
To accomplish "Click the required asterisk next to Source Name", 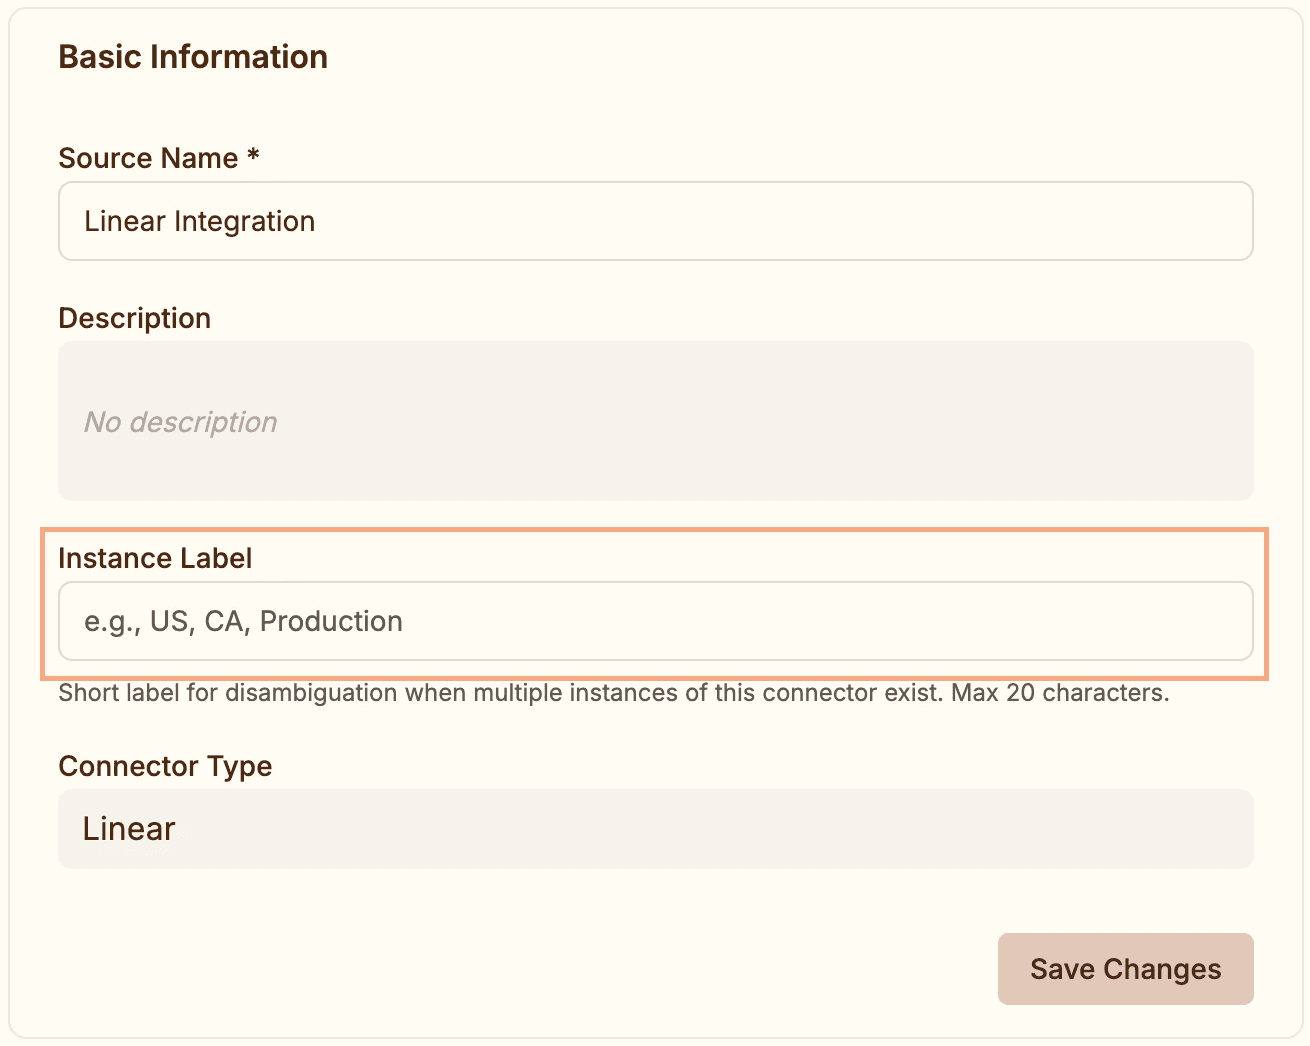I will coord(252,156).
